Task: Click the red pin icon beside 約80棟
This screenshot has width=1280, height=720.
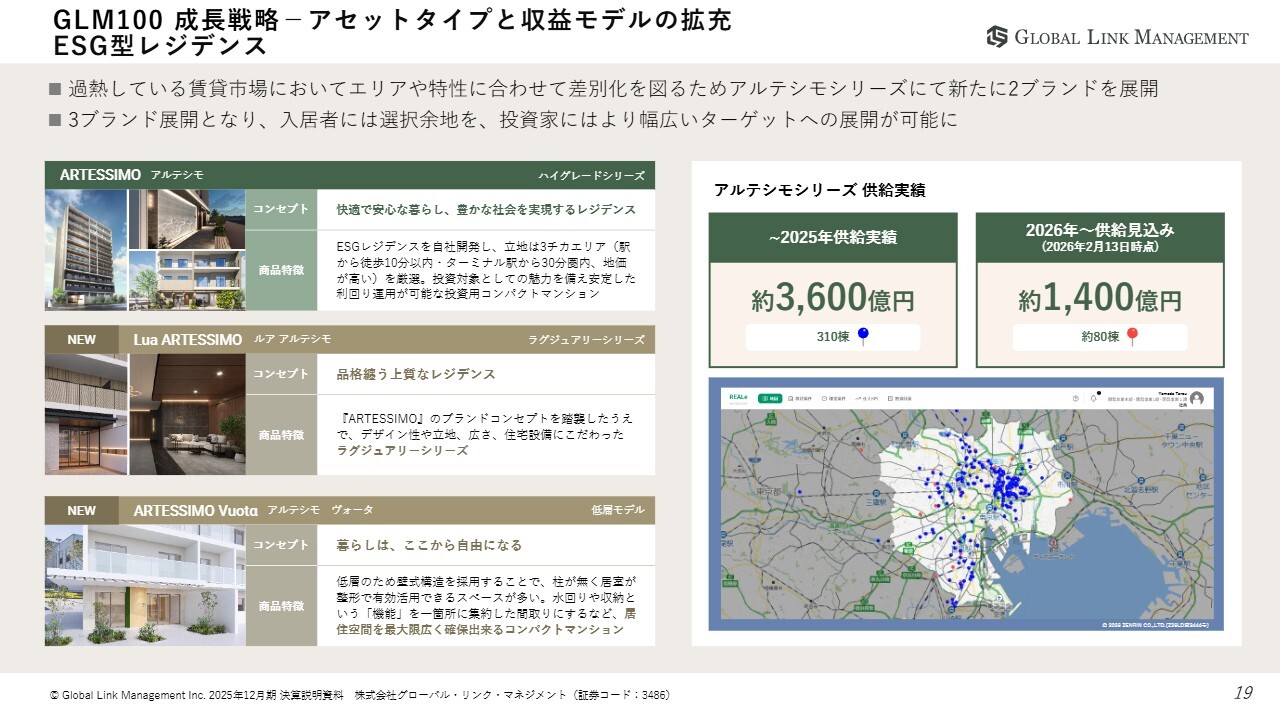Action: tap(1132, 337)
